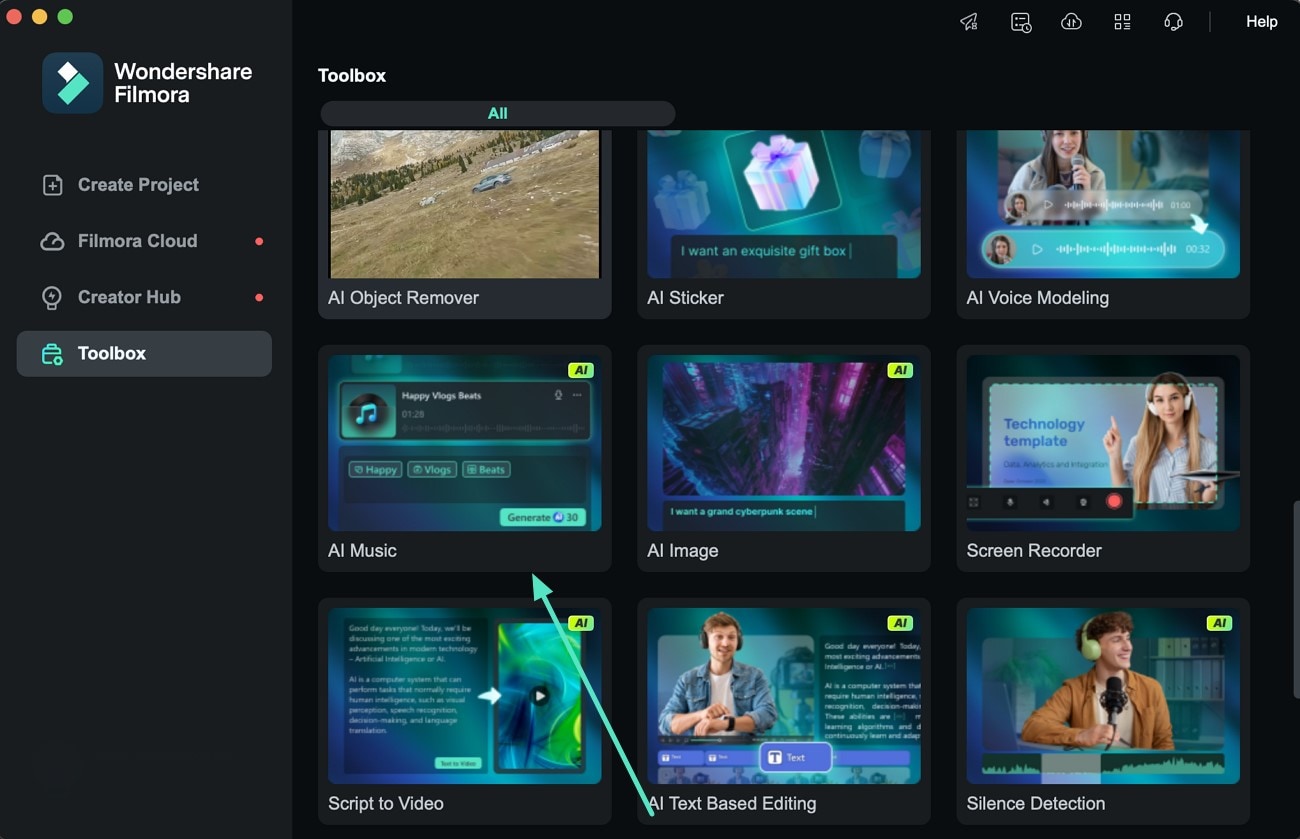
Task: Click the AI badge on AI Music
Action: click(x=581, y=370)
